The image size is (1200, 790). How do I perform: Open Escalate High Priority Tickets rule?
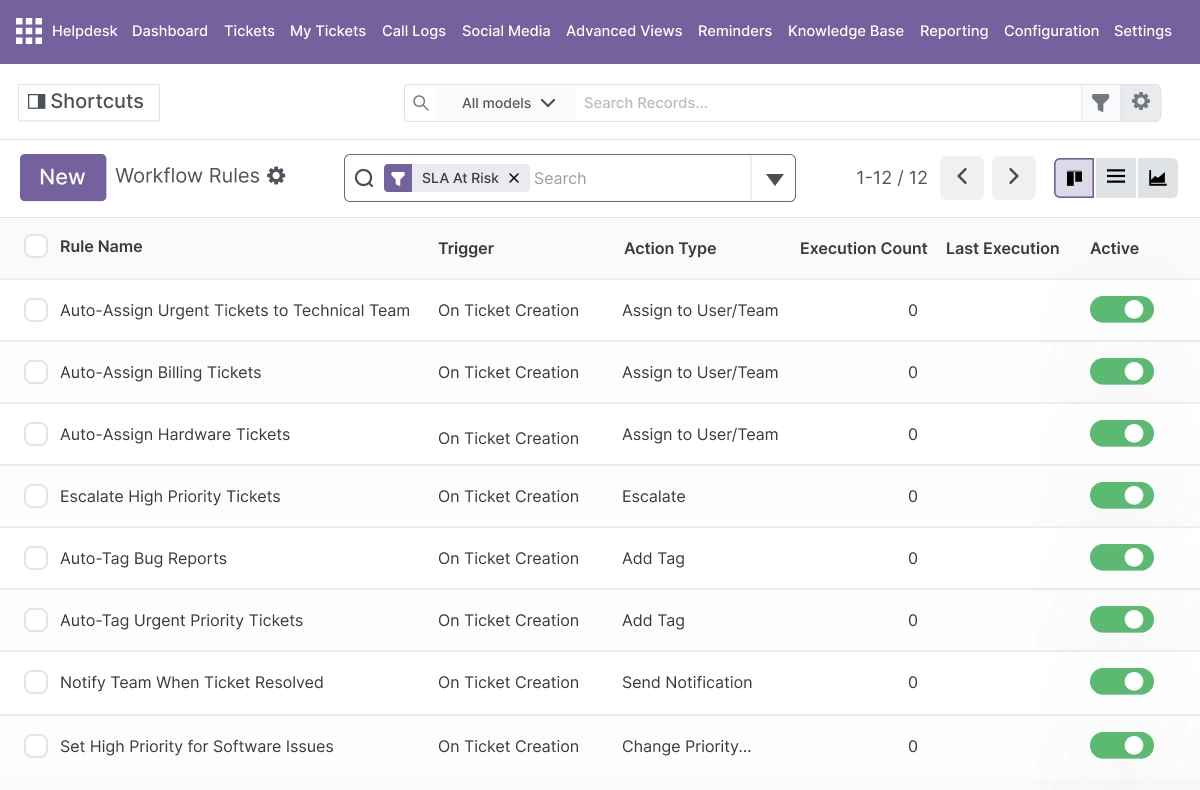coord(170,496)
